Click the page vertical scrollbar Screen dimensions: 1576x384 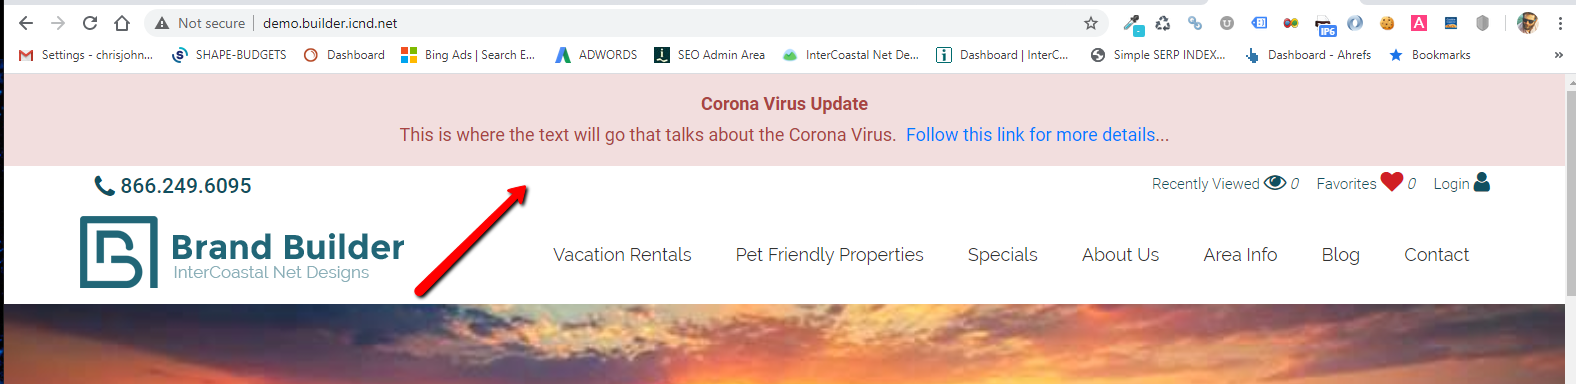coord(1570,230)
